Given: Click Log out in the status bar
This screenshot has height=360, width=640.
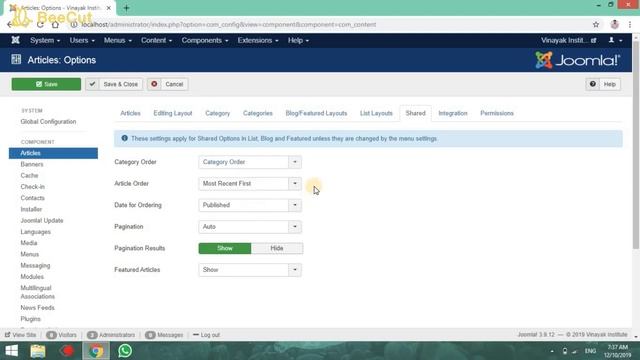Looking at the screenshot, I should click(206, 335).
